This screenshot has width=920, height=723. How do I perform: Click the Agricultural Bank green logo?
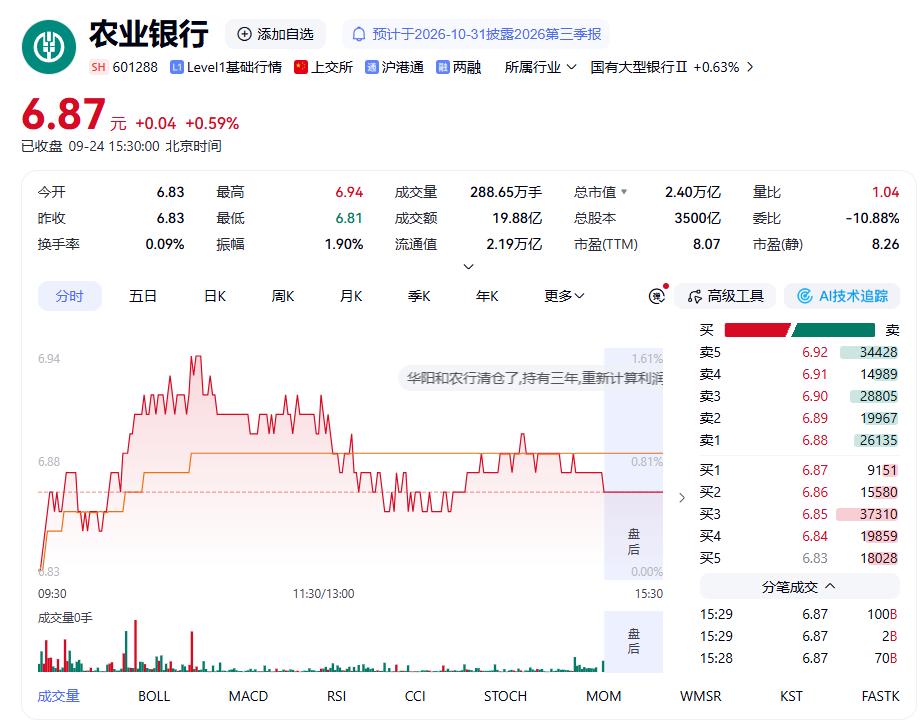pyautogui.click(x=49, y=46)
